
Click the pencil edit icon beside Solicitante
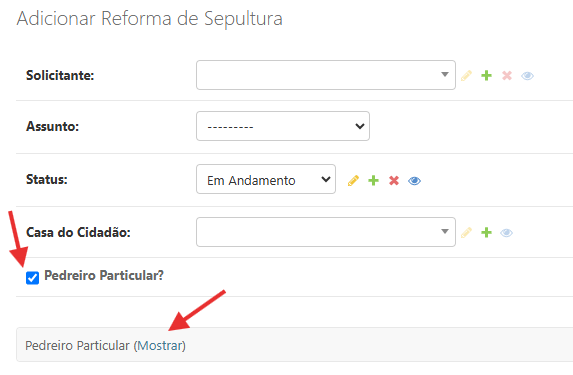(466, 76)
